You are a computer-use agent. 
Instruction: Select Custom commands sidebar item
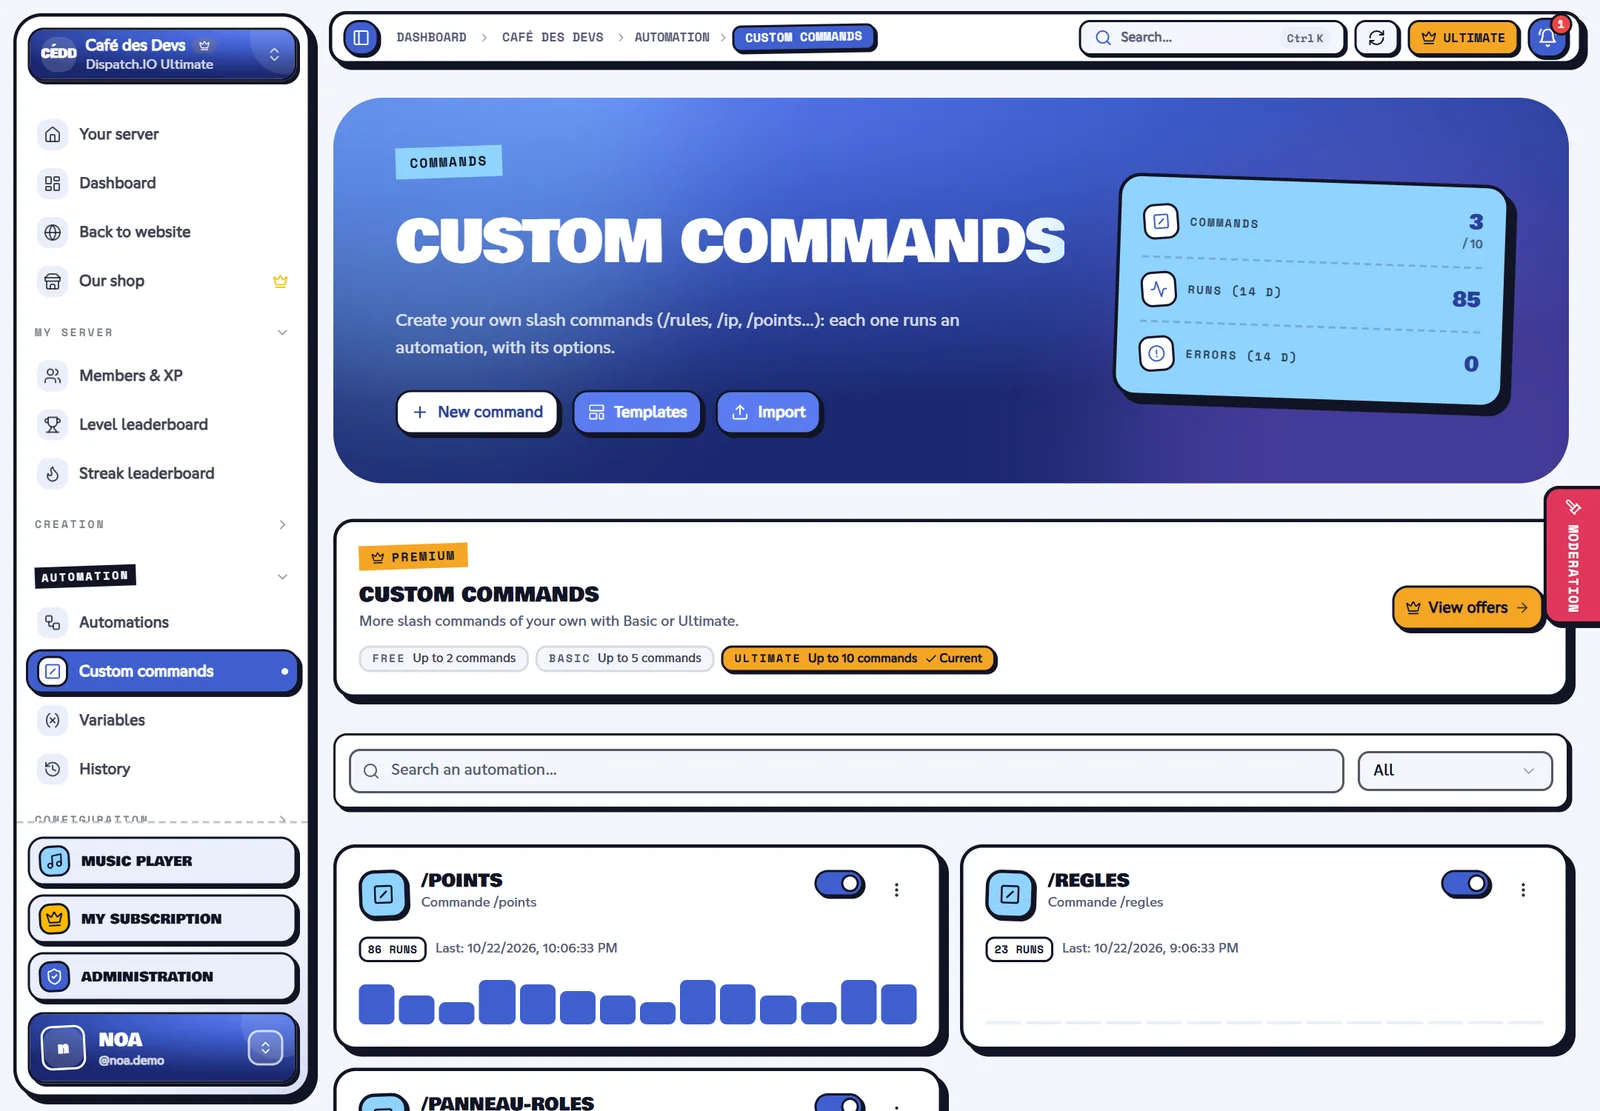163,671
